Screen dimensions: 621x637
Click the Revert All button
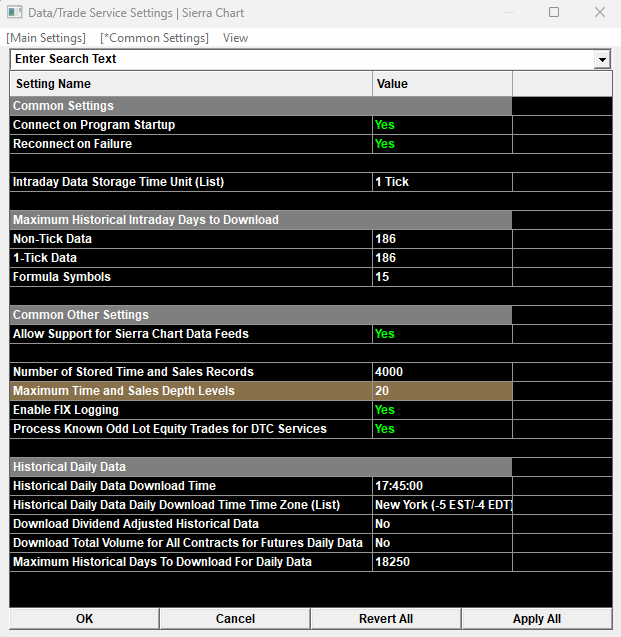386,619
